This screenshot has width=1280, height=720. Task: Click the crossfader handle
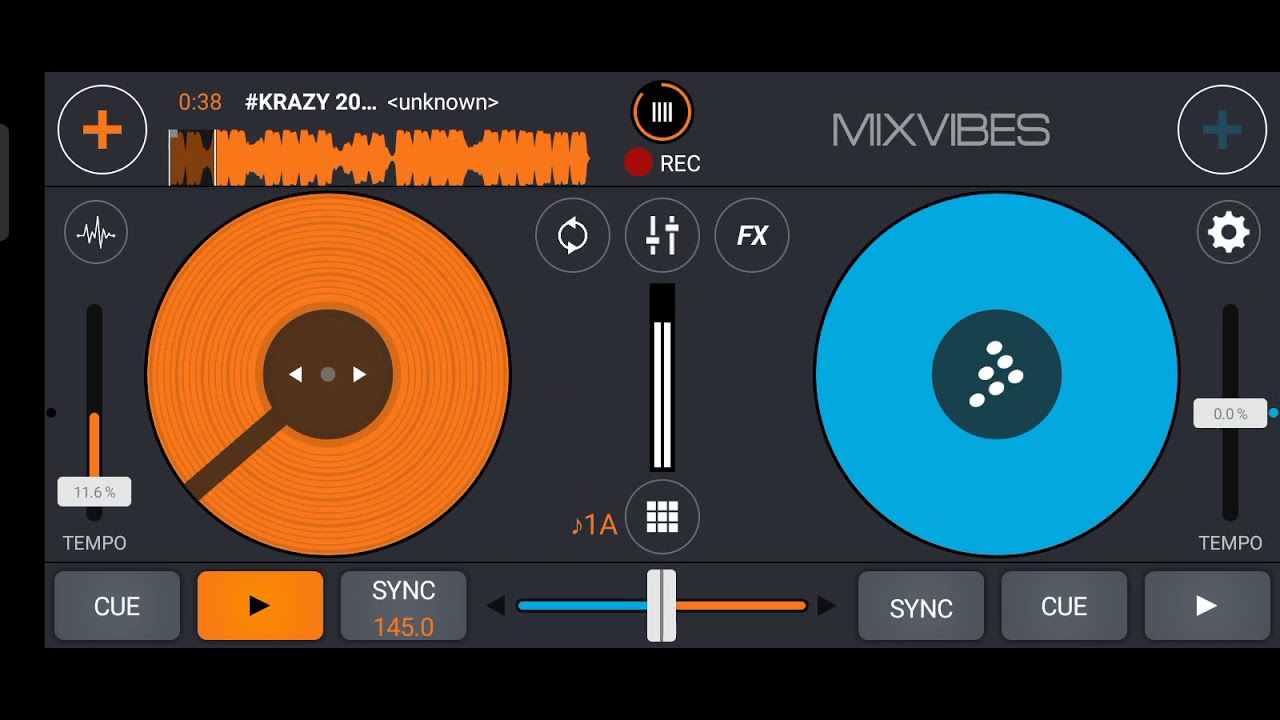(x=661, y=606)
